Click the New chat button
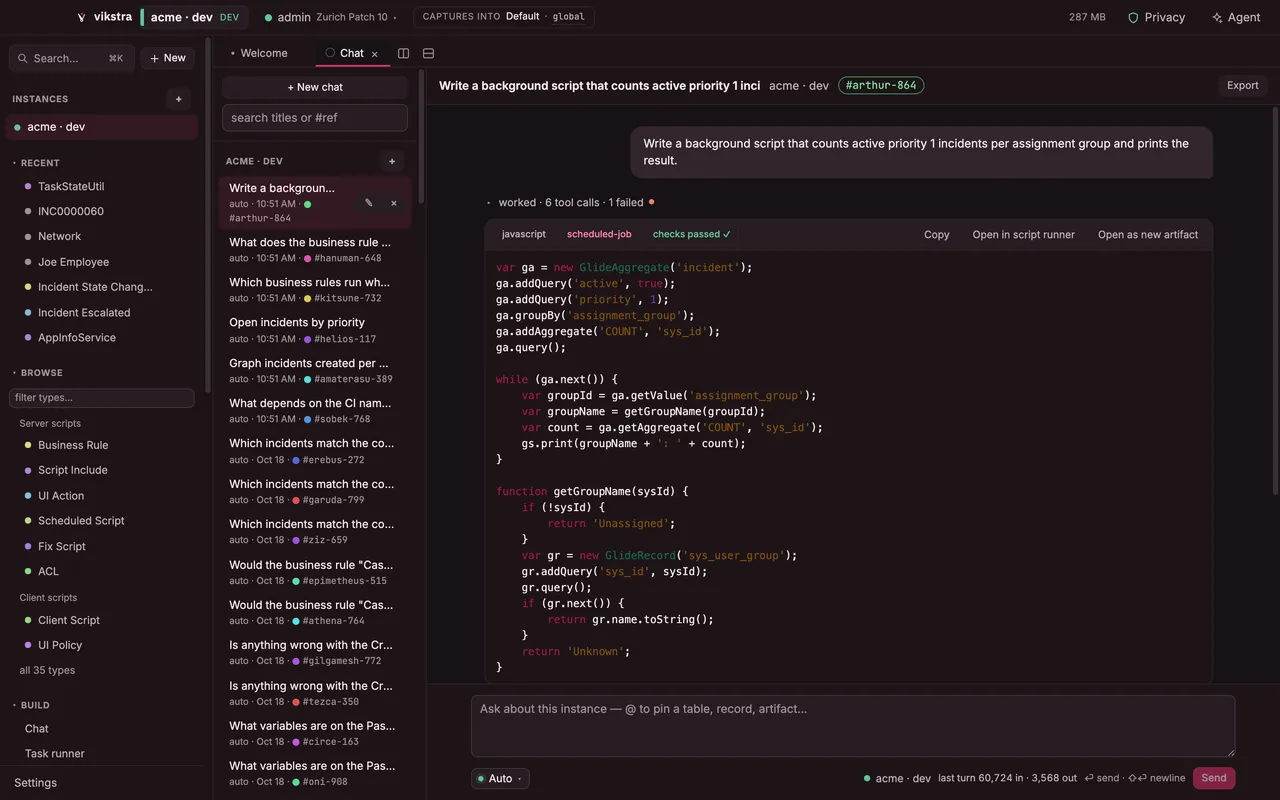This screenshot has height=800, width=1280. pyautogui.click(x=315, y=87)
